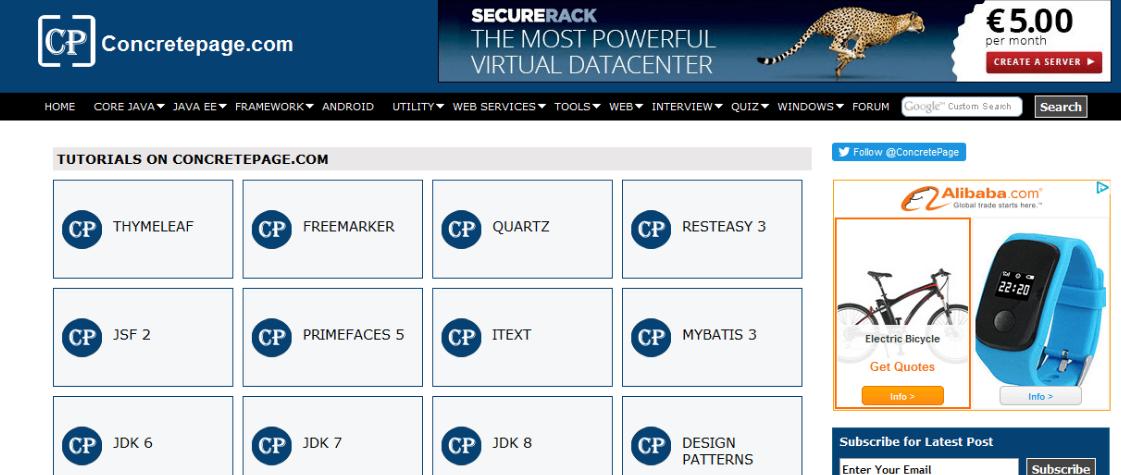Click the CP icon beside iText
Screen dimensions: 1121x475
[x=461, y=337]
